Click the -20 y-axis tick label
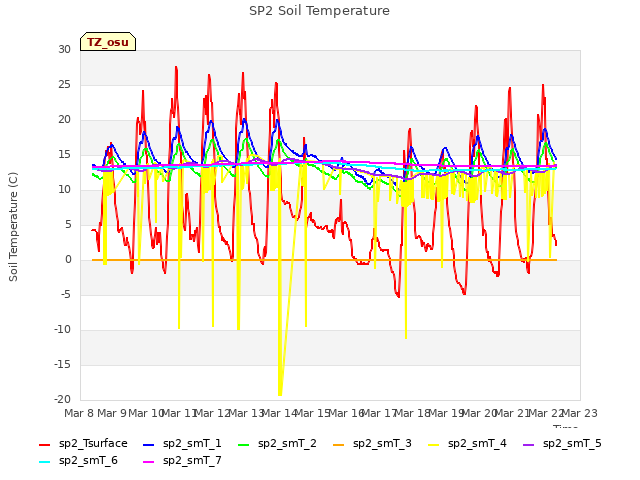640x480 pixels. (62, 400)
